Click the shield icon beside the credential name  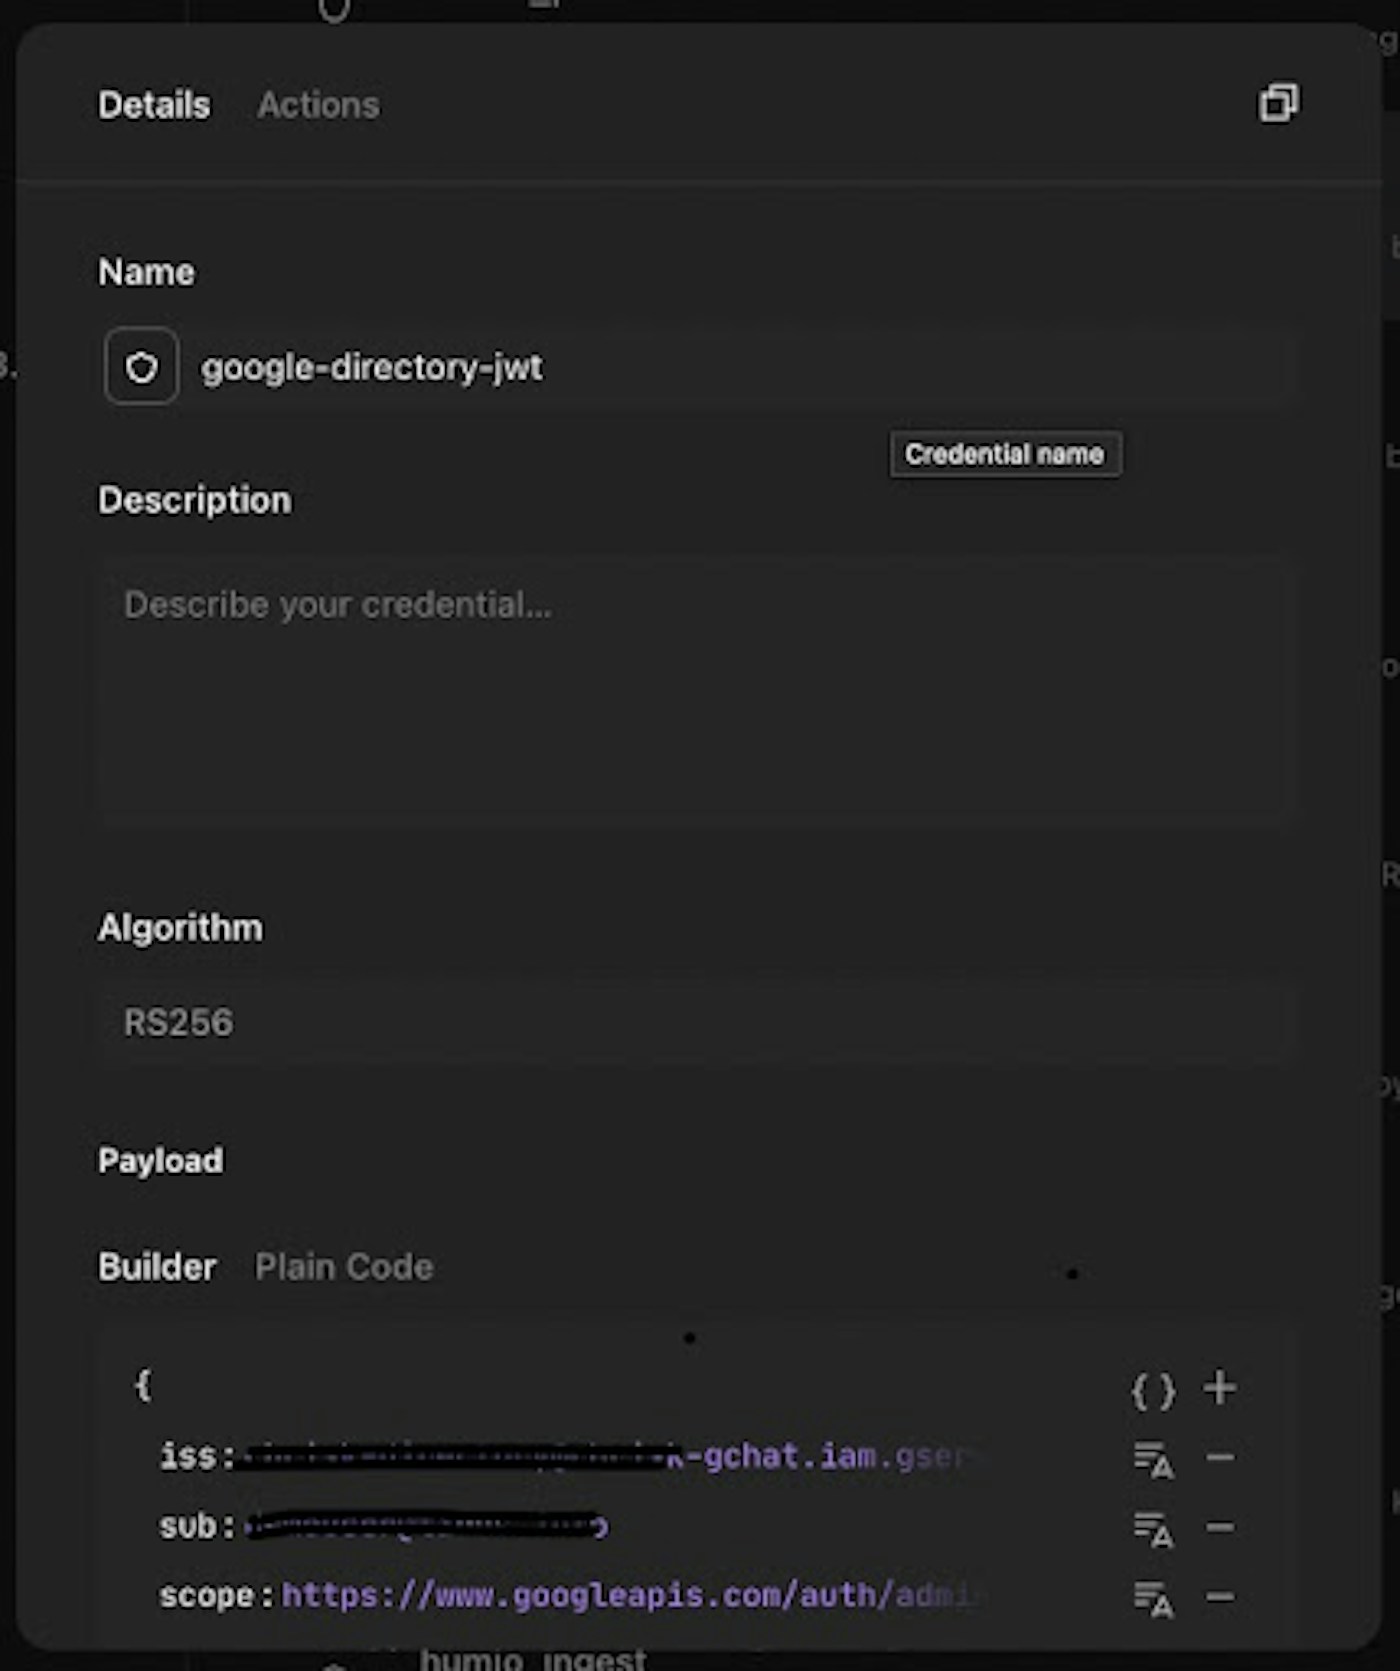click(141, 367)
